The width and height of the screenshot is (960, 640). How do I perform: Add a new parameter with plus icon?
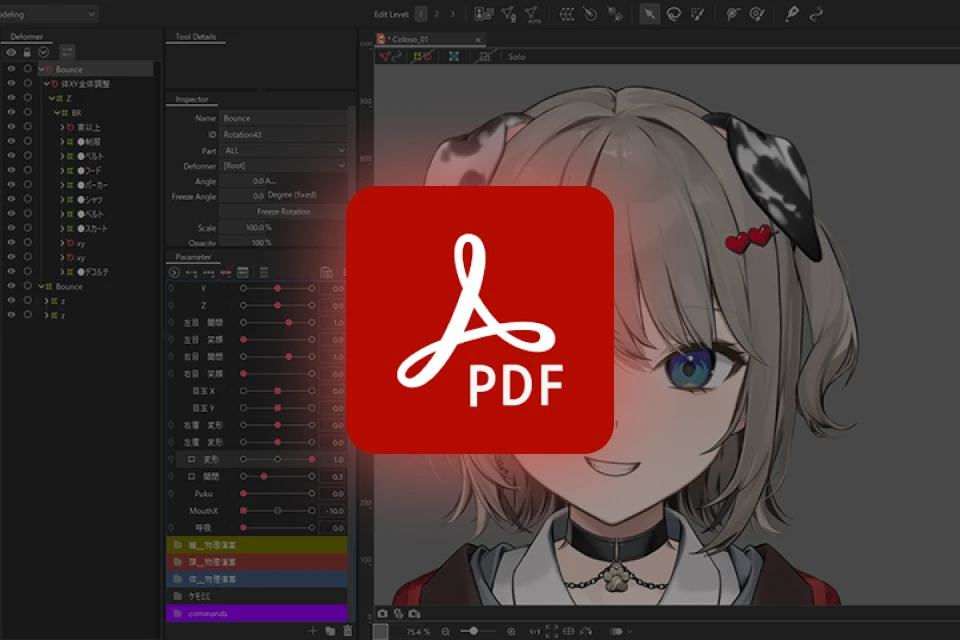click(x=313, y=630)
